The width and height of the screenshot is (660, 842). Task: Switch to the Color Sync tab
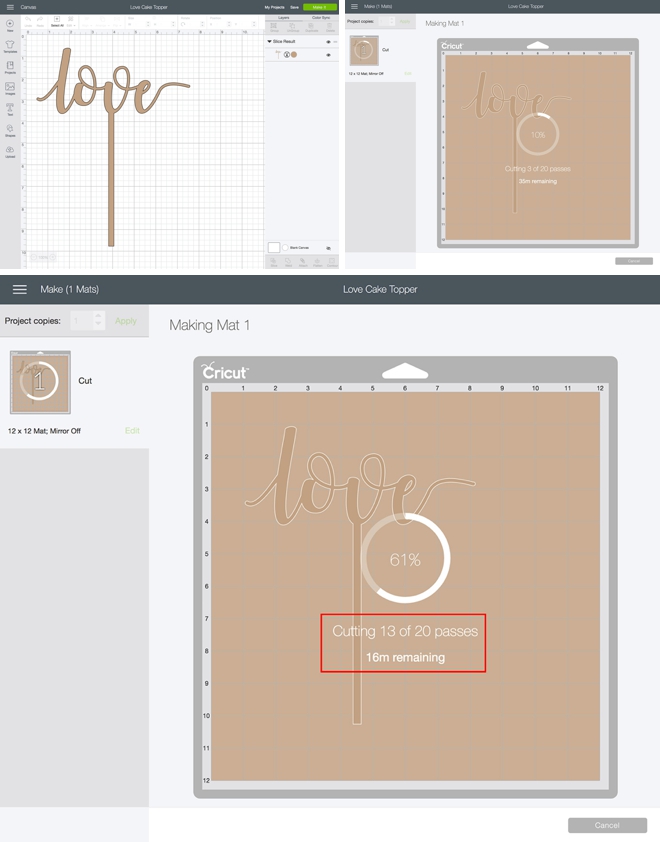(x=321, y=17)
